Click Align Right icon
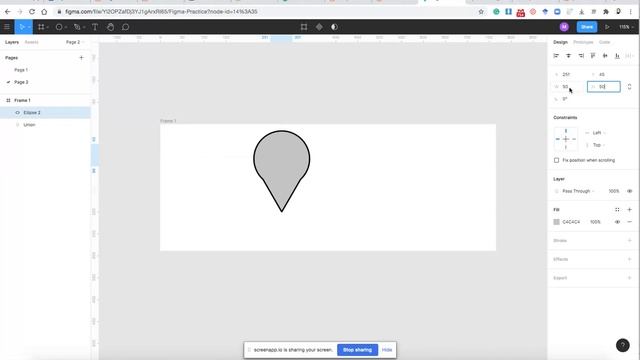Viewport: 640px width, 360px height. [x=581, y=56]
